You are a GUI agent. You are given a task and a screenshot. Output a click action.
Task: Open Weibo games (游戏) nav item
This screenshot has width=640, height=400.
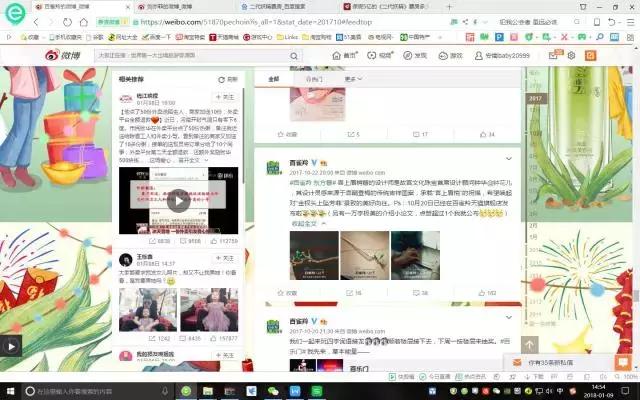[451, 56]
